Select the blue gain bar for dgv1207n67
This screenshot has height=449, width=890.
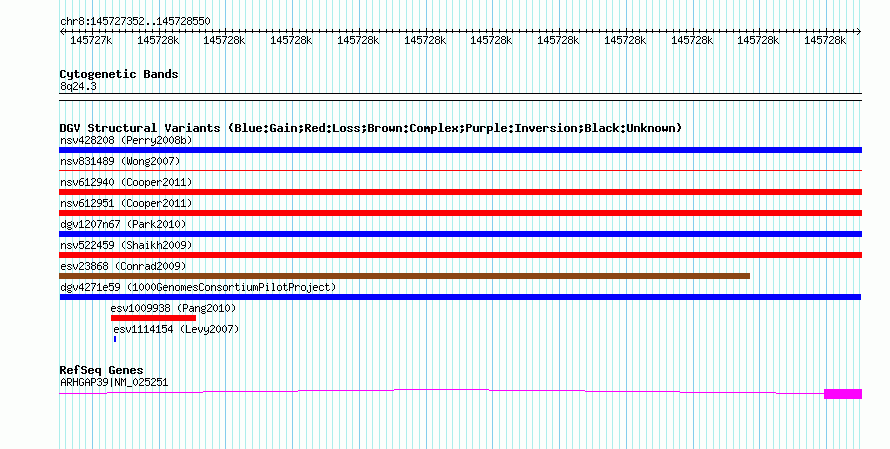(x=460, y=234)
